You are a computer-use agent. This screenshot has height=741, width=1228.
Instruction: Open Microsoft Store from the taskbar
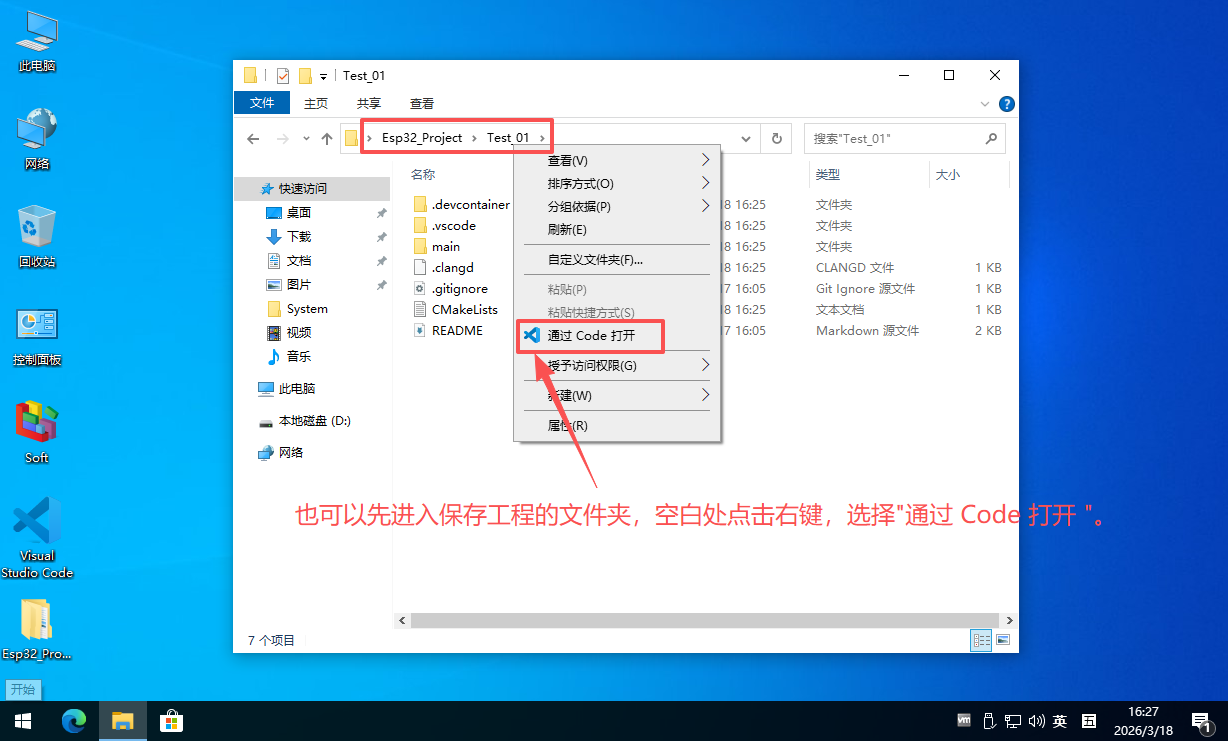[x=171, y=721]
